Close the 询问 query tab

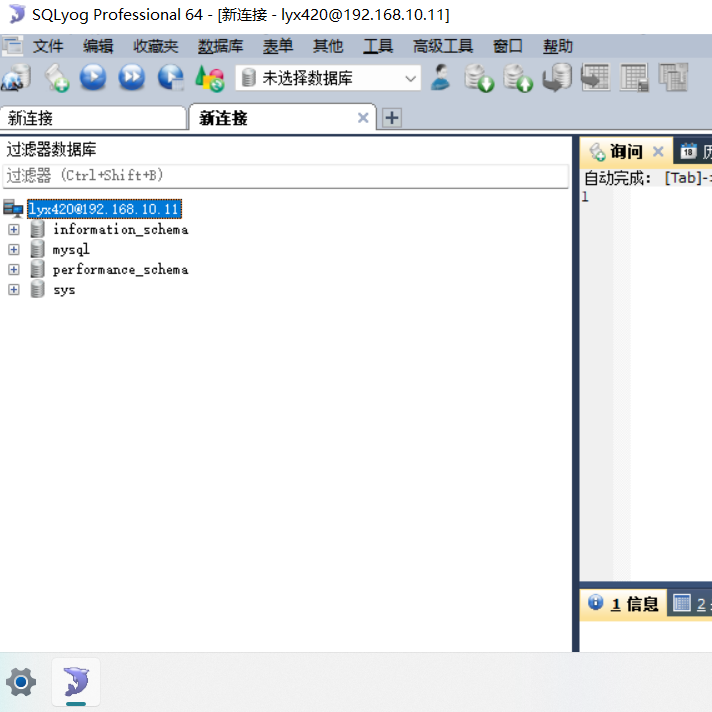point(658,151)
